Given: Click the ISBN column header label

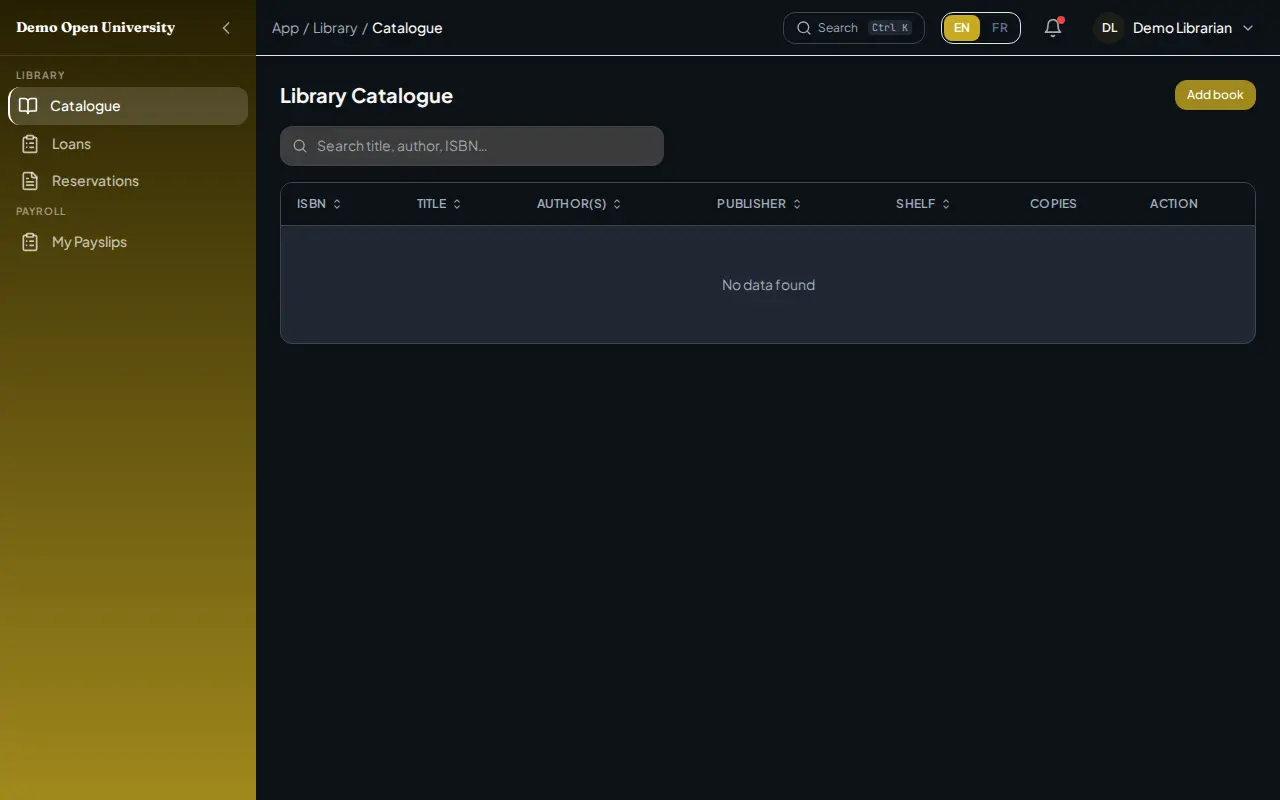Looking at the screenshot, I should coord(311,204).
